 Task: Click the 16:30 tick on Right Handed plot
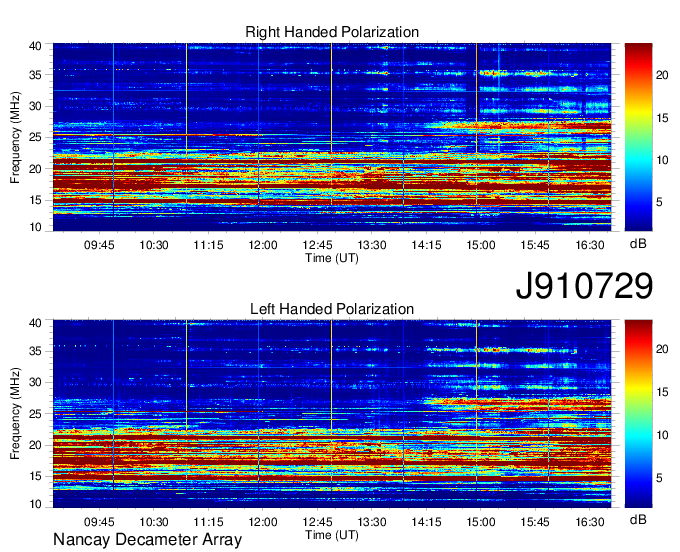590,245
